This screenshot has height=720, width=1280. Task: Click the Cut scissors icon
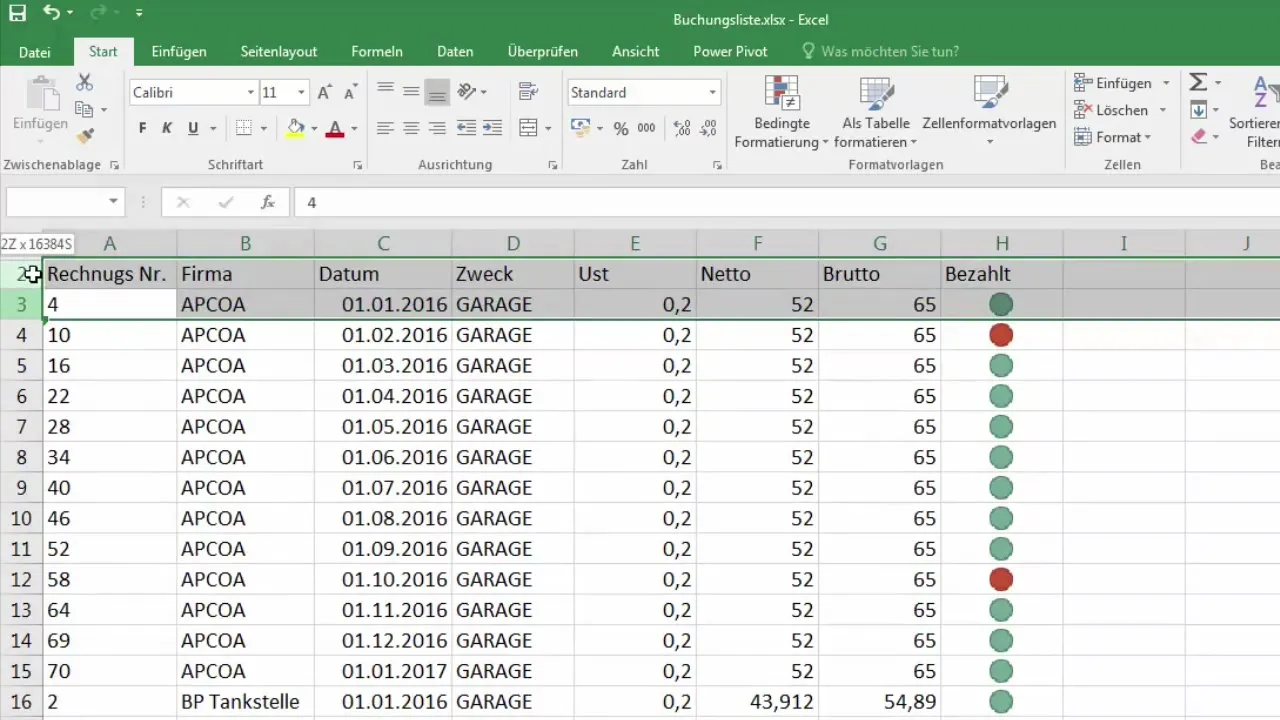(x=85, y=83)
